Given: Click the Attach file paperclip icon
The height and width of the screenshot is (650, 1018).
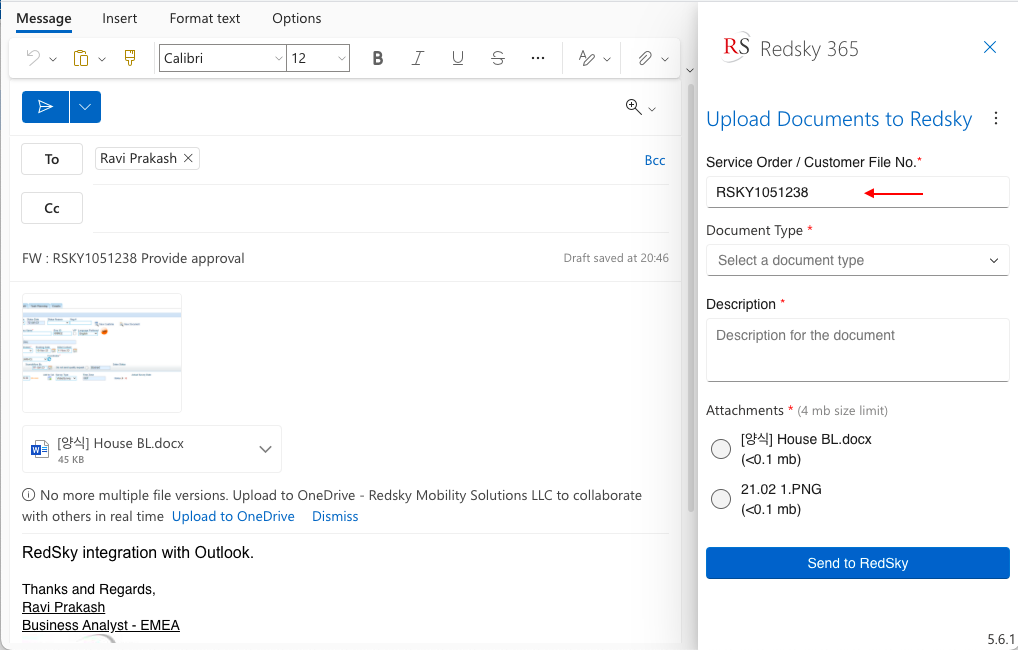Looking at the screenshot, I should pyautogui.click(x=644, y=58).
